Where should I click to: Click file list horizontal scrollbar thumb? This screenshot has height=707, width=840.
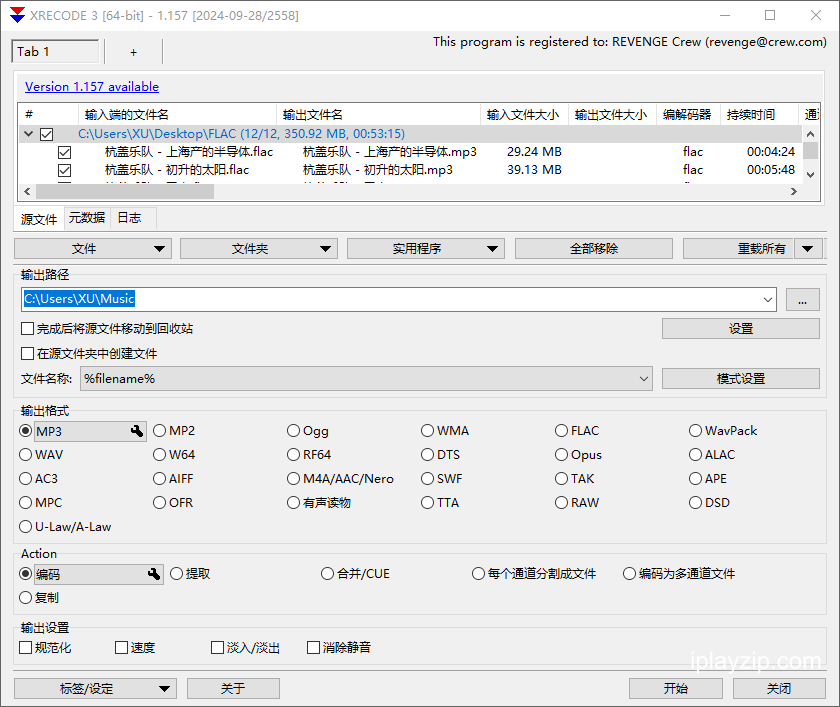(125, 191)
